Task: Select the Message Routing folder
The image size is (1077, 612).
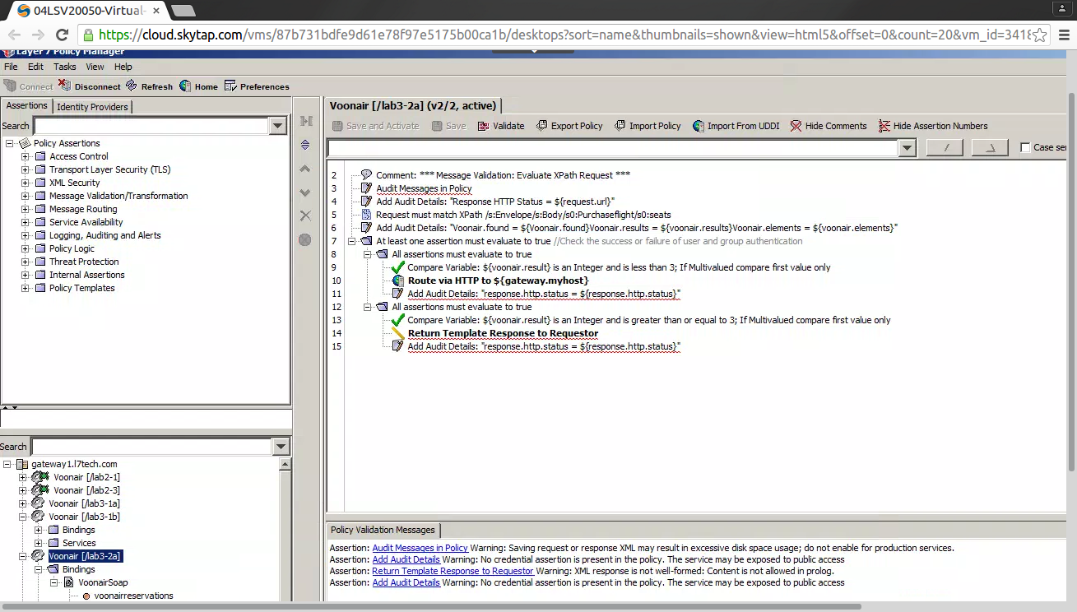Action: tap(83, 209)
